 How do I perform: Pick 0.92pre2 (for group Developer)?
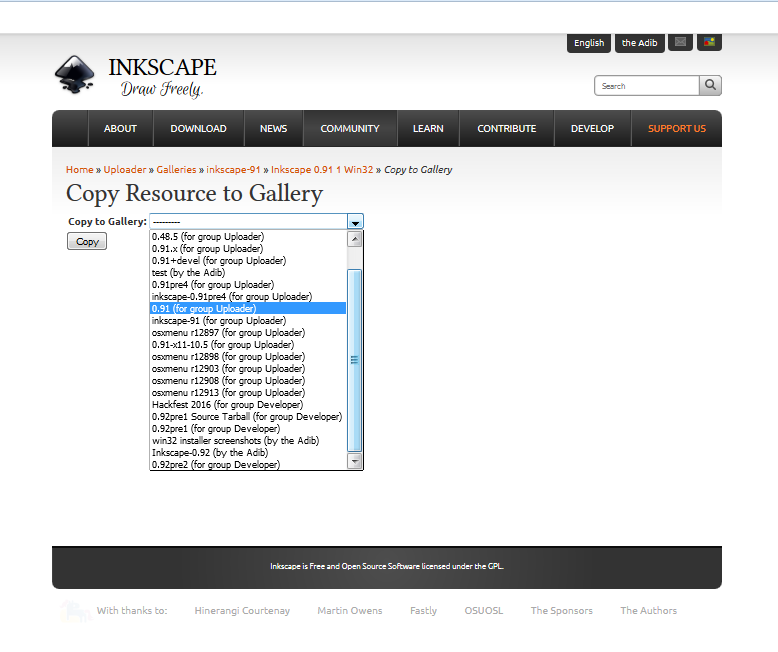pos(248,464)
